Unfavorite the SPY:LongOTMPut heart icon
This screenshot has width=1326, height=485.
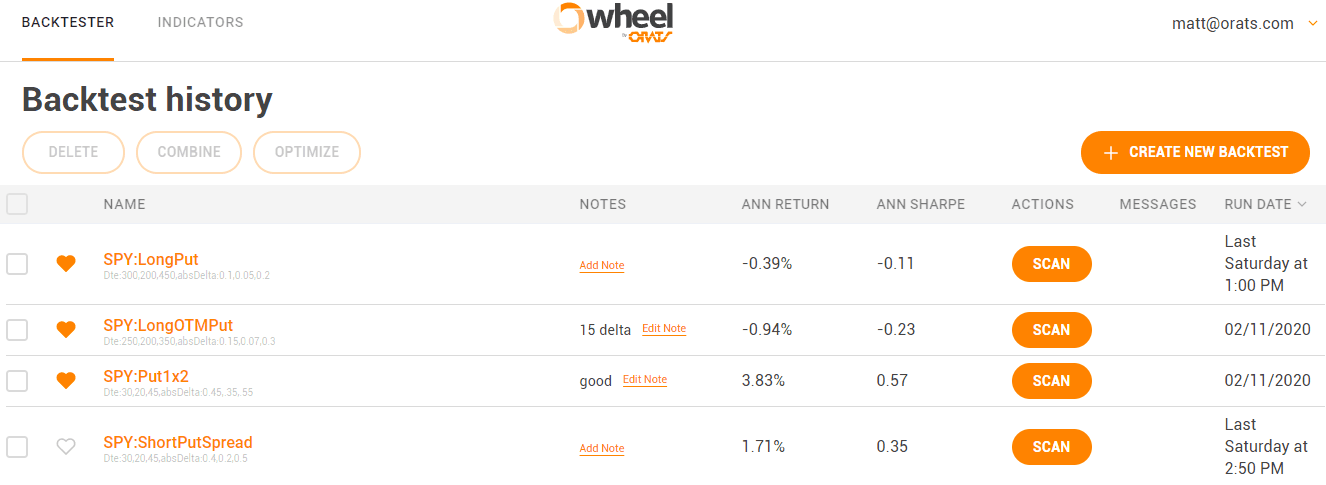66,329
